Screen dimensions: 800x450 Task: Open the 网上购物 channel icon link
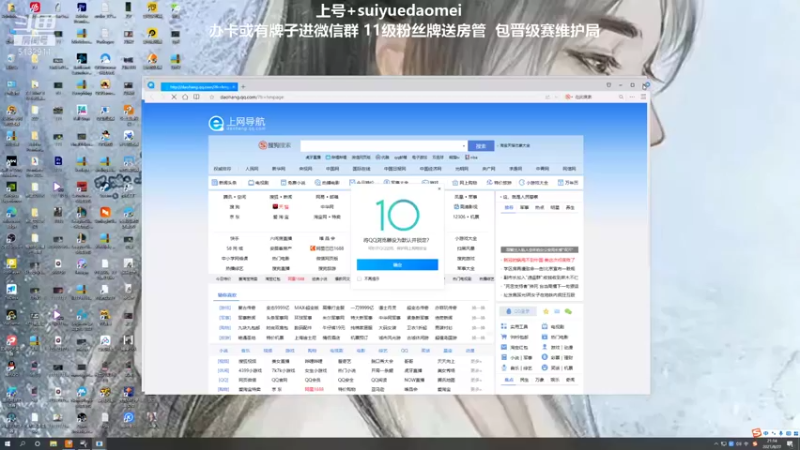click(464, 183)
